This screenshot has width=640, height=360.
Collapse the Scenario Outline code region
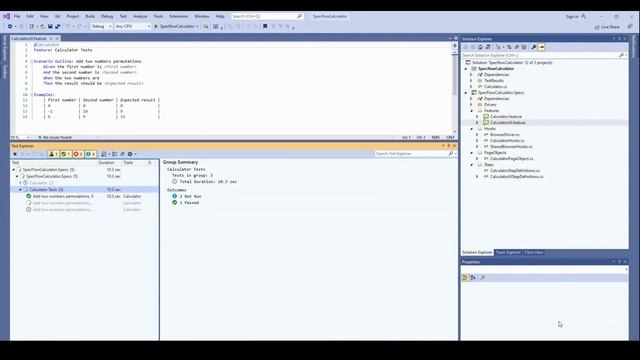click(31, 61)
